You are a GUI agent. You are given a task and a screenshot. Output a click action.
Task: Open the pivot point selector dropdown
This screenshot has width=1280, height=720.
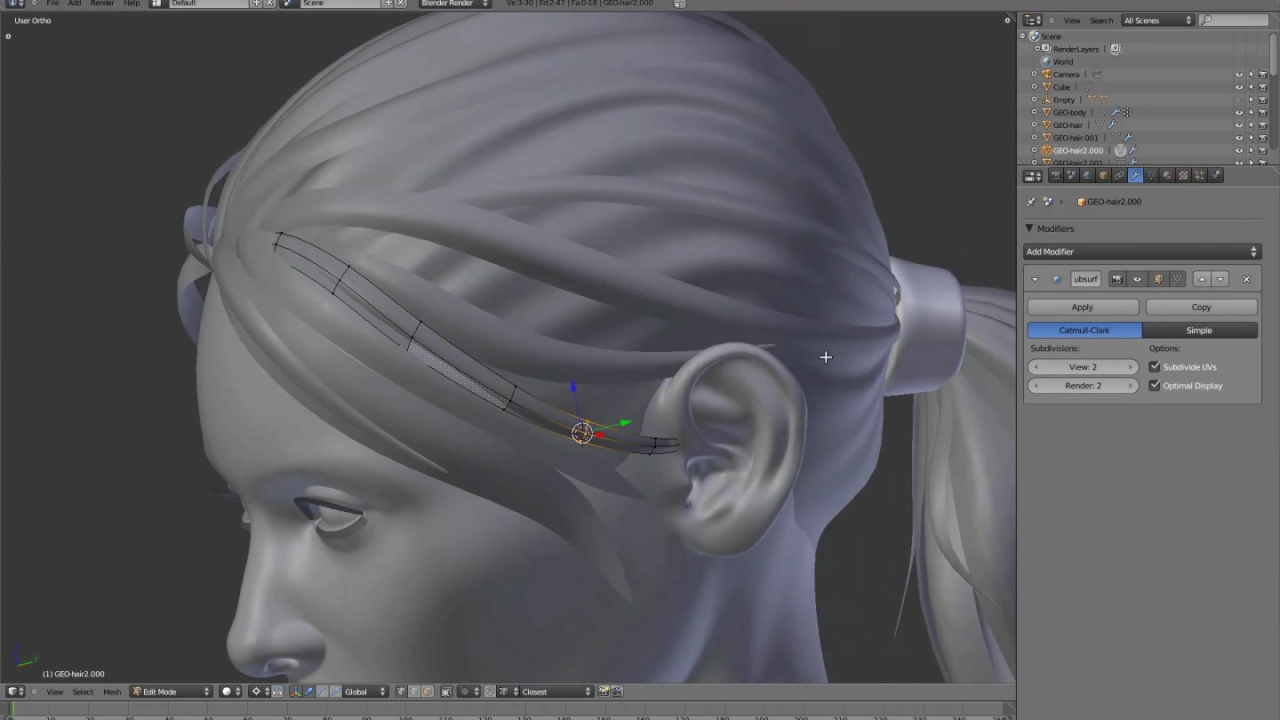pos(259,691)
